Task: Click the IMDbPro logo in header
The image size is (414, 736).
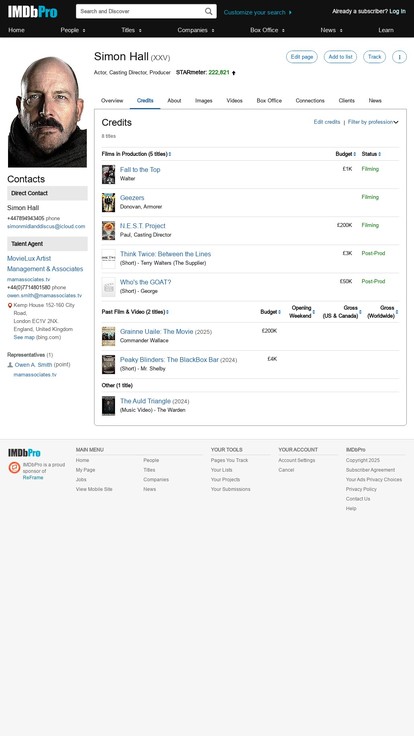Action: (32, 12)
